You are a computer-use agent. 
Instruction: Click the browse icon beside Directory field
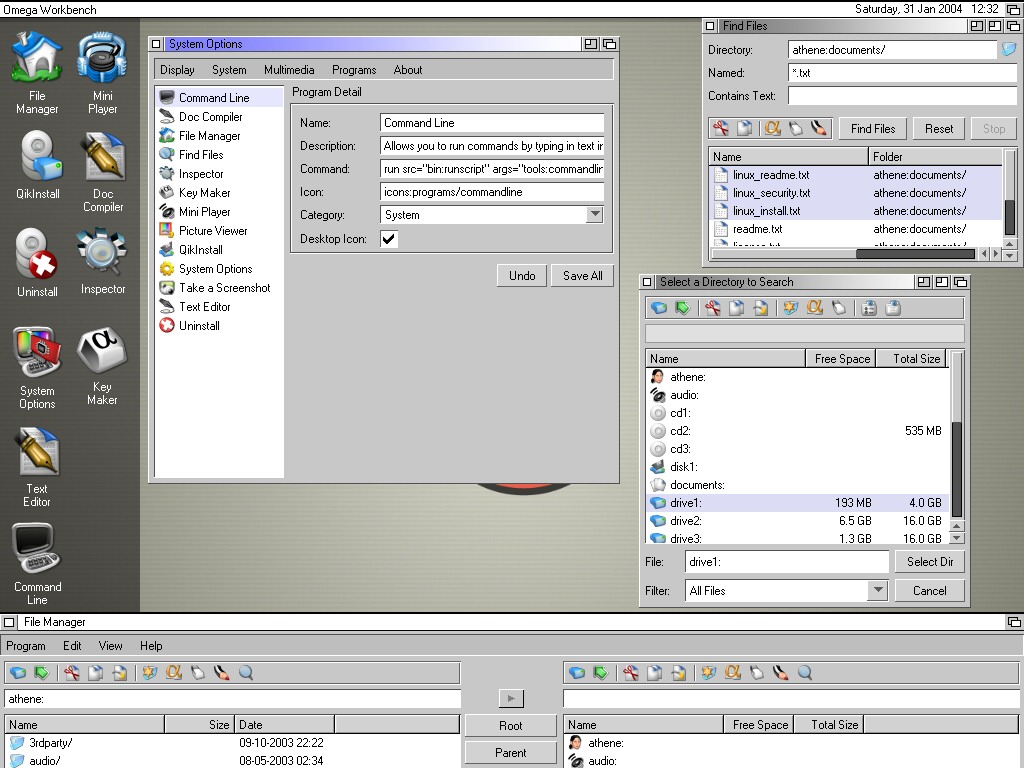1009,50
